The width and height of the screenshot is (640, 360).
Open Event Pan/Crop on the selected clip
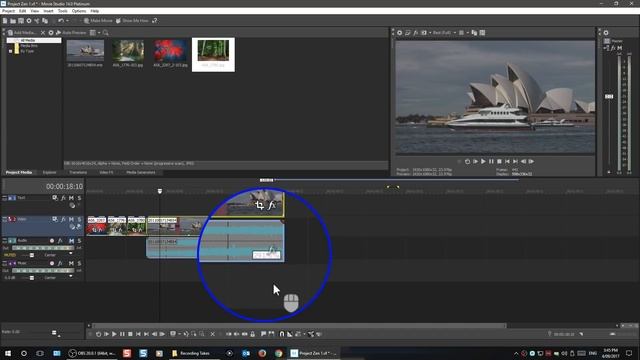click(x=260, y=205)
